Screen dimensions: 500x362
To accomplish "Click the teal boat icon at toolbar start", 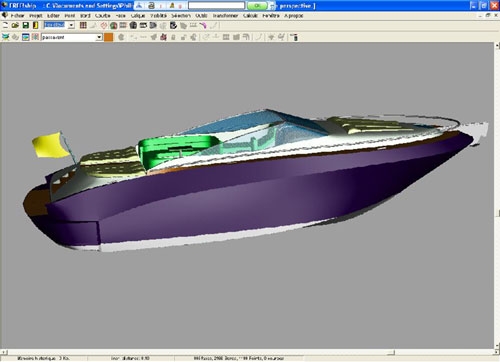I will [x=5, y=37].
